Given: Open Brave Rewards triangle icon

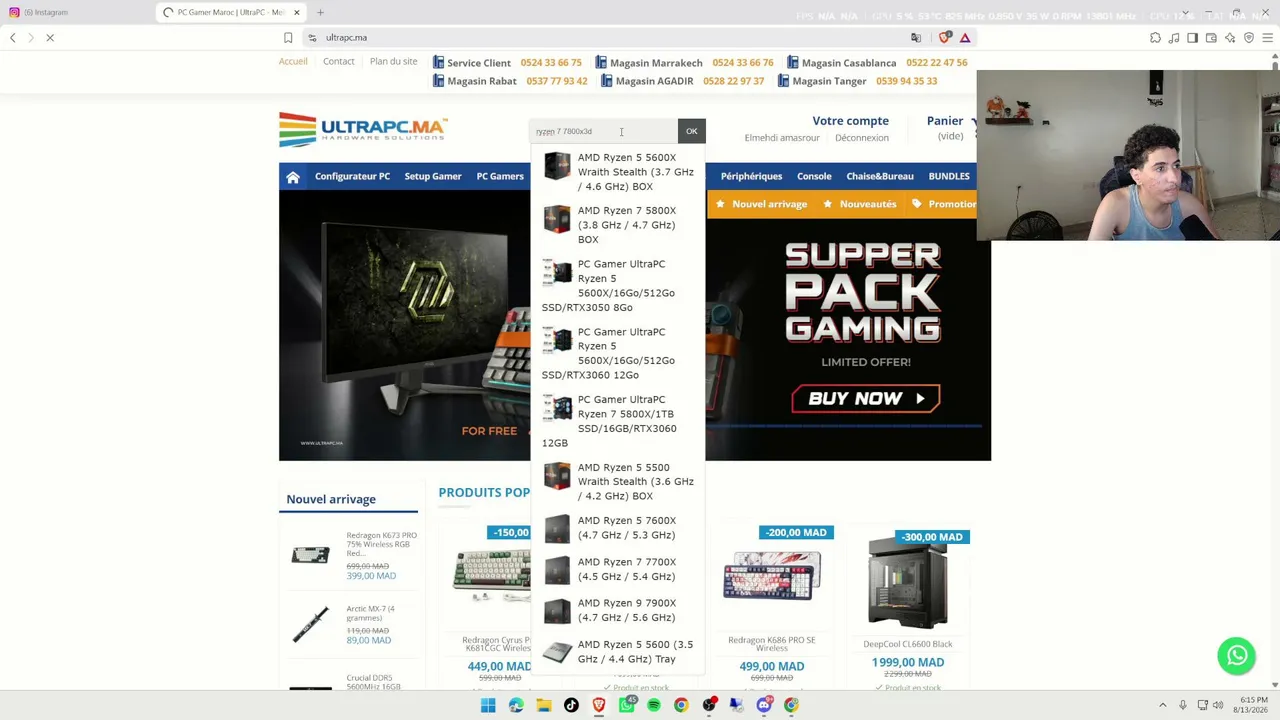Looking at the screenshot, I should [965, 38].
